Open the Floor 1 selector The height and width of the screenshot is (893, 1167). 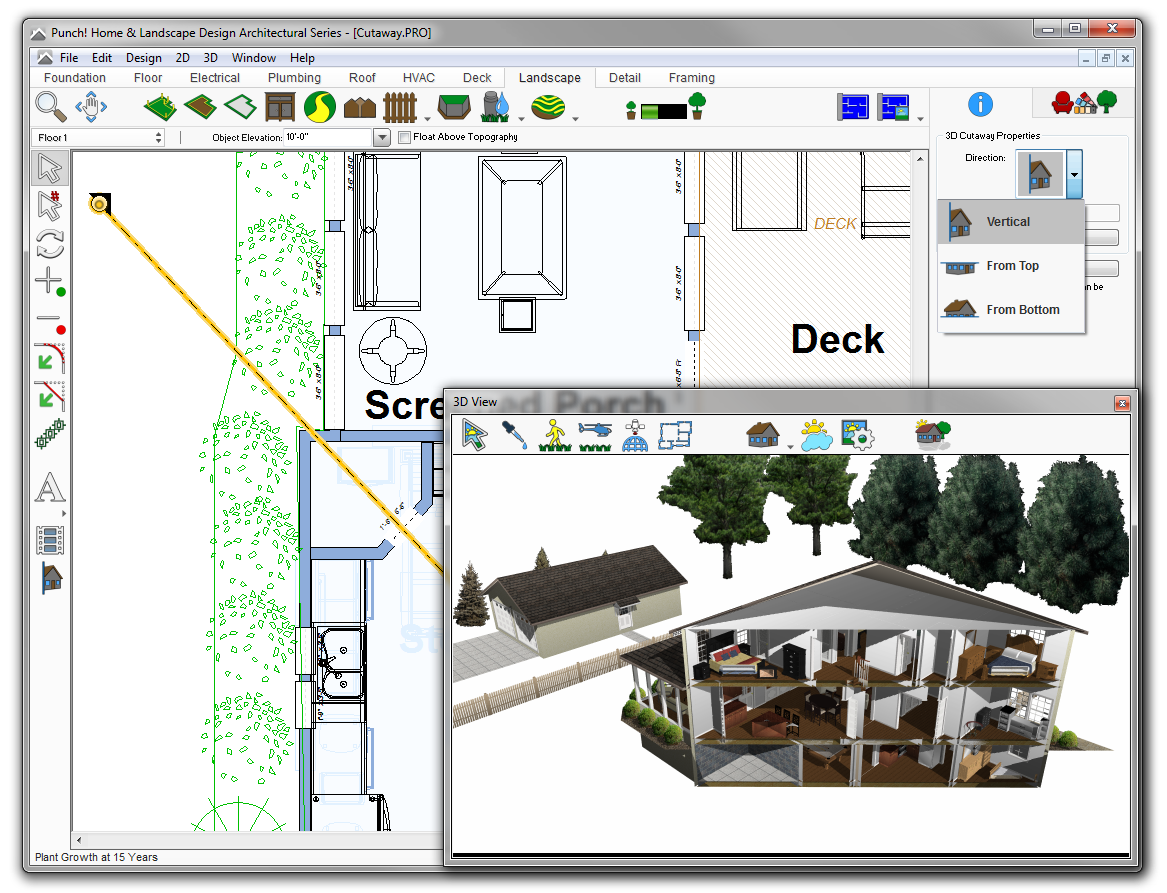point(98,137)
